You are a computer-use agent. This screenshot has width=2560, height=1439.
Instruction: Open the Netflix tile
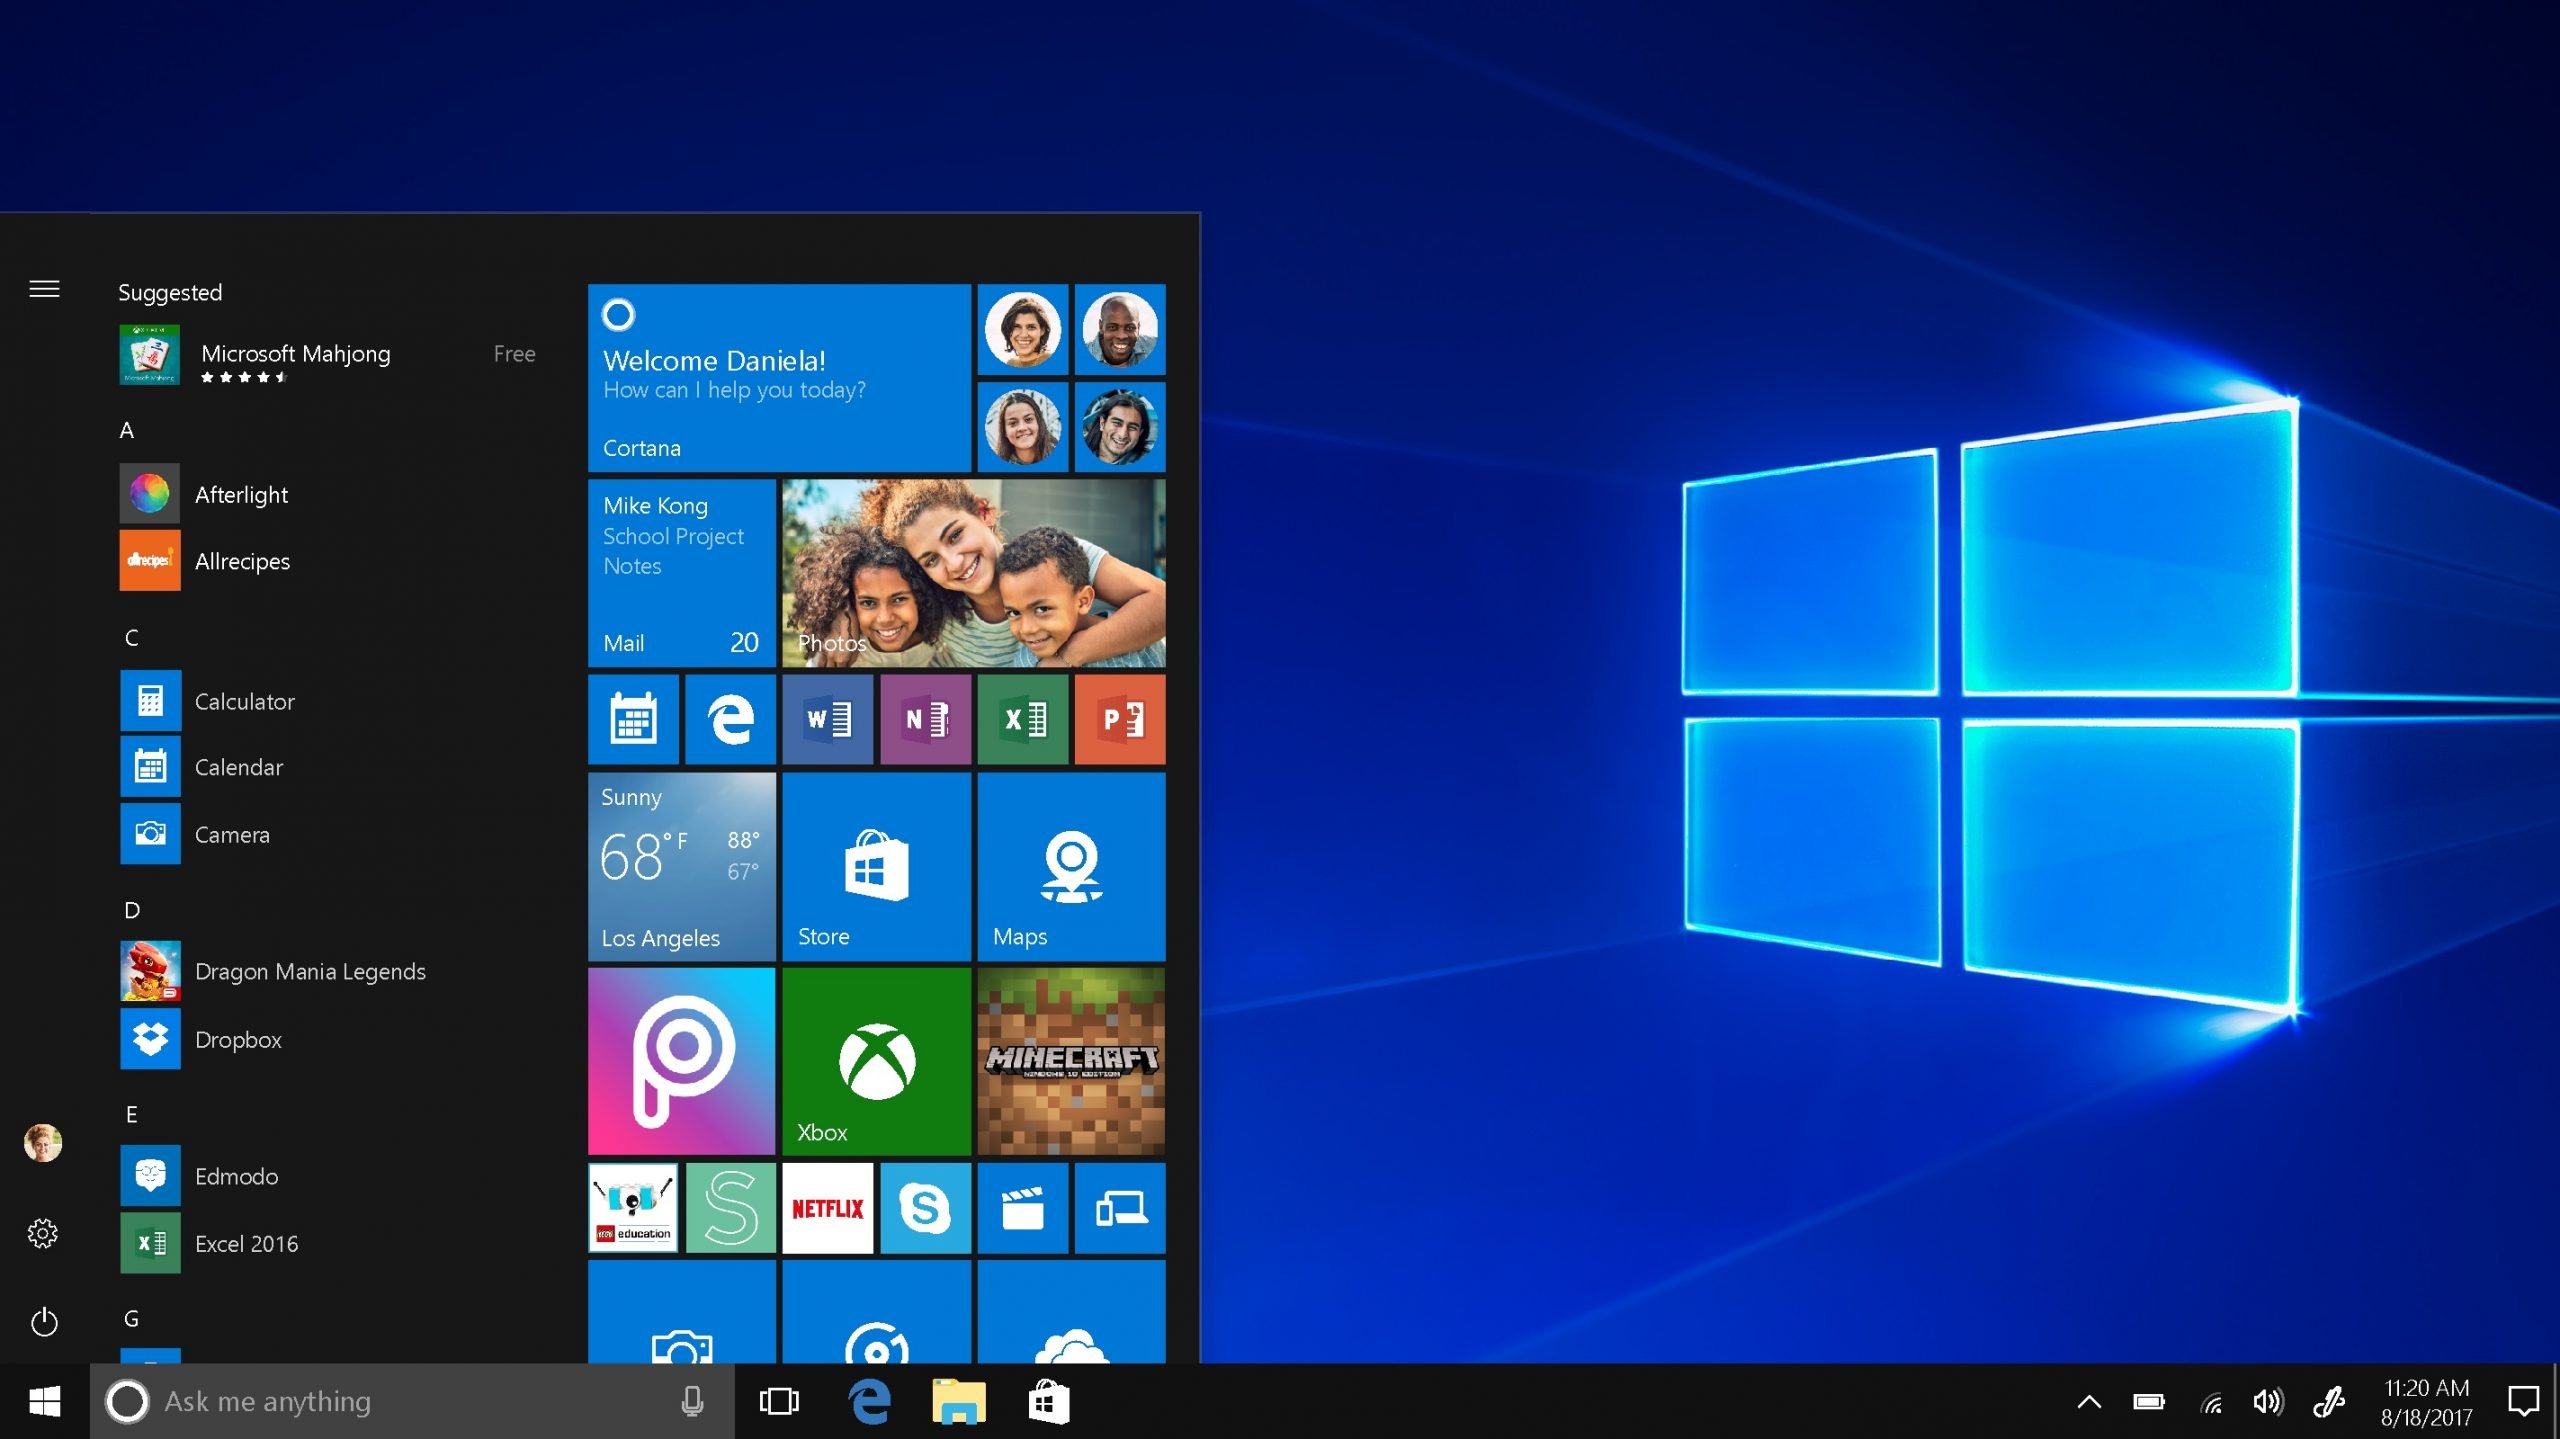(x=826, y=1207)
